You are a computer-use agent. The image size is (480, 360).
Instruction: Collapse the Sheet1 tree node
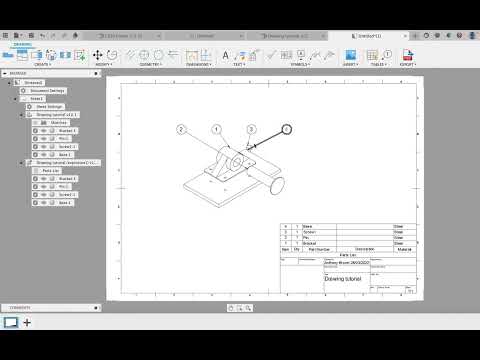coord(15,99)
